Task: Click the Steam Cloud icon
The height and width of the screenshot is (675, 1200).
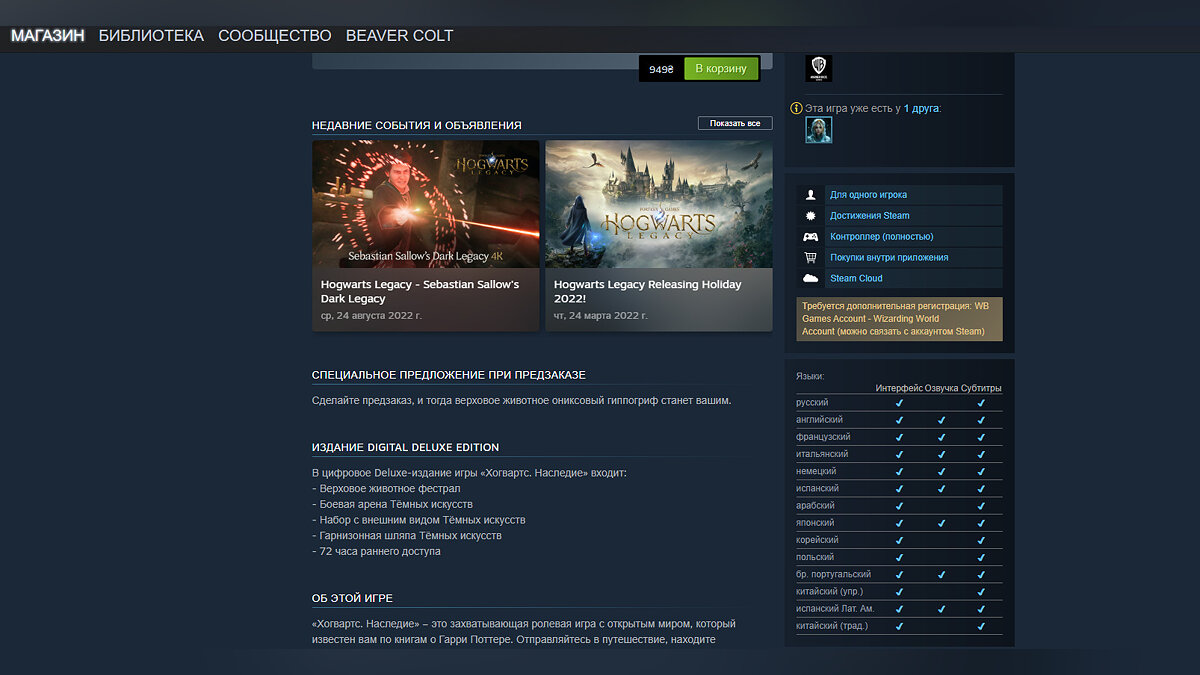Action: 810,279
